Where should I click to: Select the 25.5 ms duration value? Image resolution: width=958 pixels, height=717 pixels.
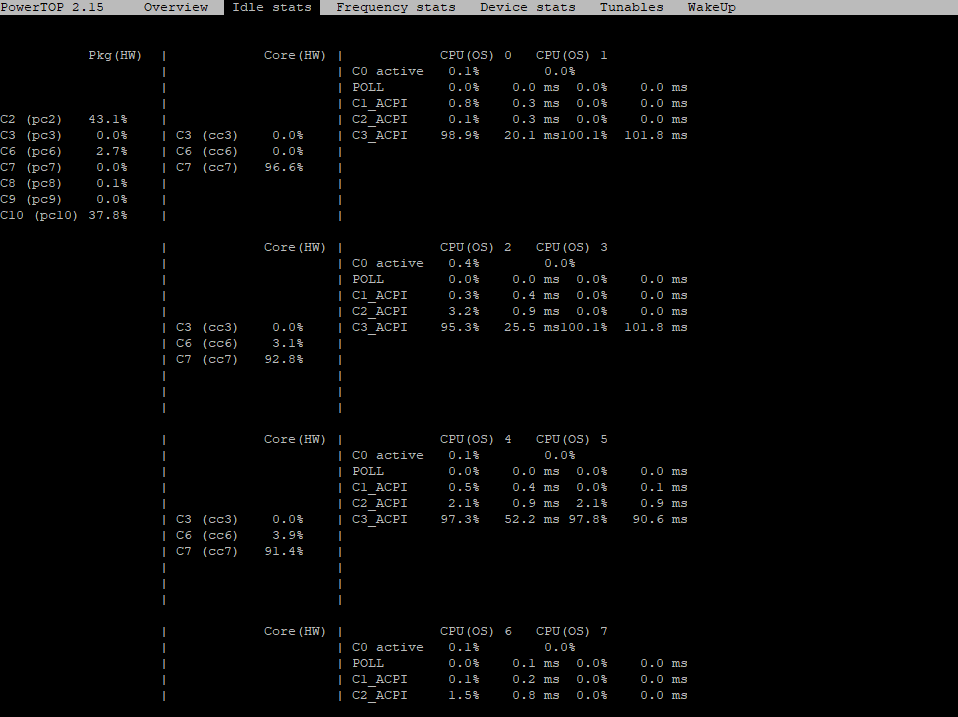(532, 327)
